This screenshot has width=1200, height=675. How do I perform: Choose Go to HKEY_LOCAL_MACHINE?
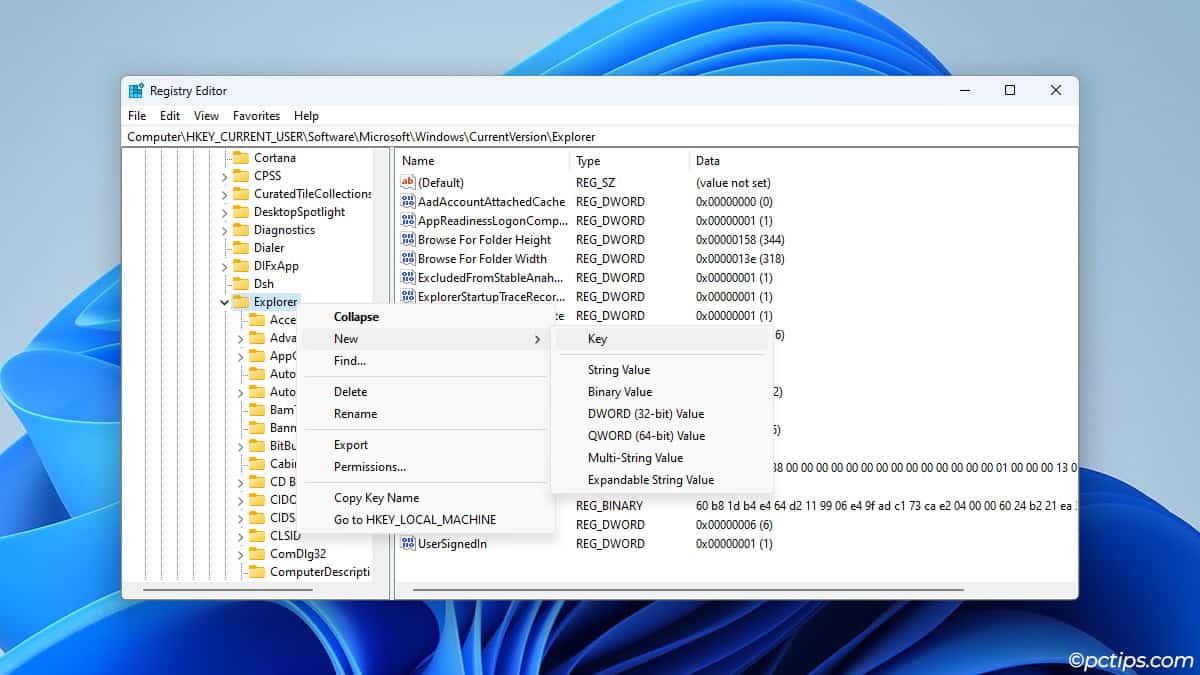click(x=425, y=520)
